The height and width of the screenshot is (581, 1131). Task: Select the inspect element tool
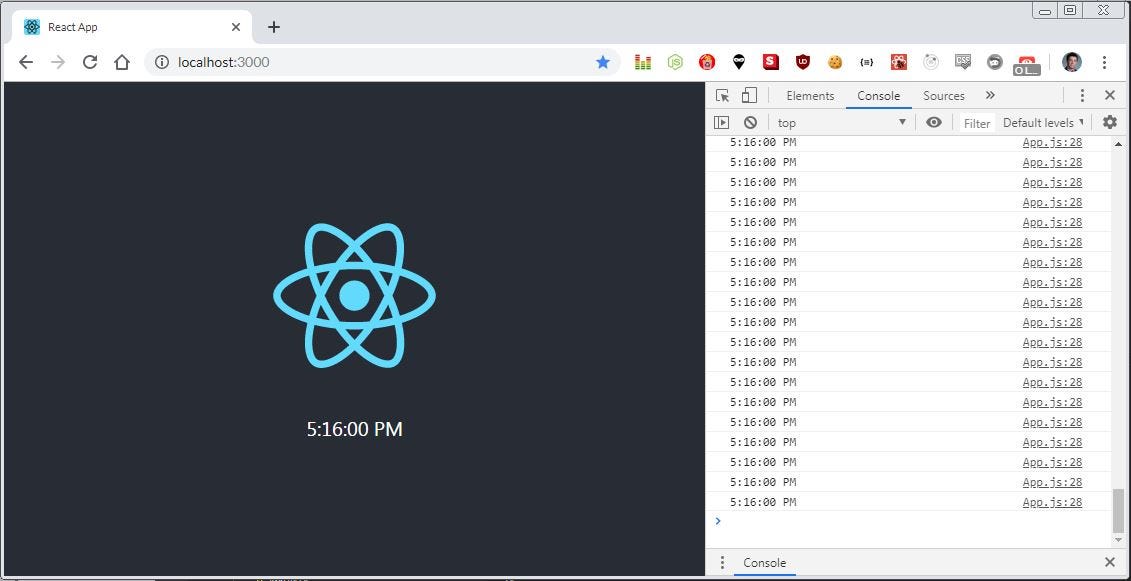click(721, 95)
